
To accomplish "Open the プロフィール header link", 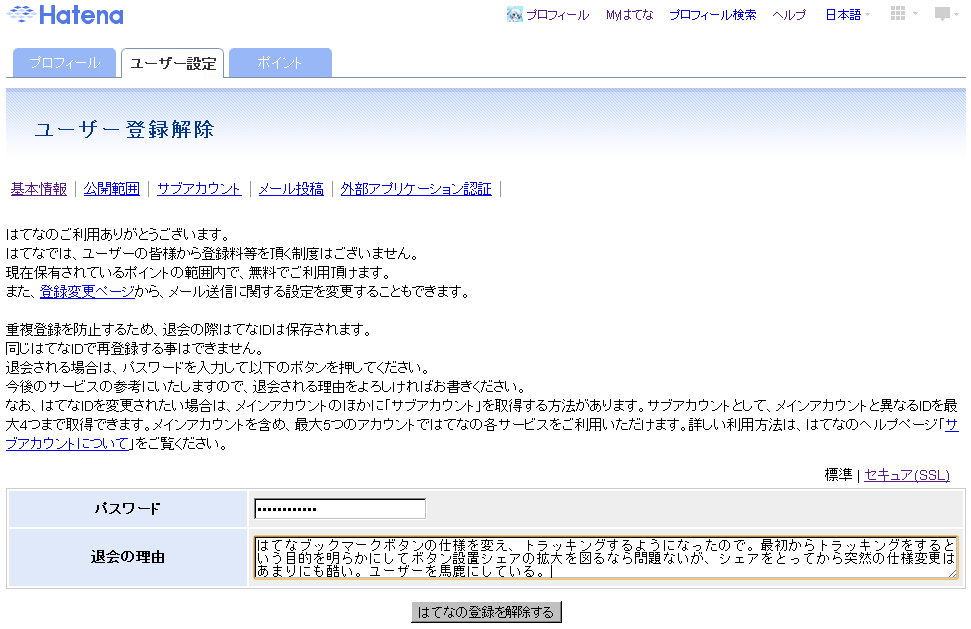I will [x=557, y=15].
